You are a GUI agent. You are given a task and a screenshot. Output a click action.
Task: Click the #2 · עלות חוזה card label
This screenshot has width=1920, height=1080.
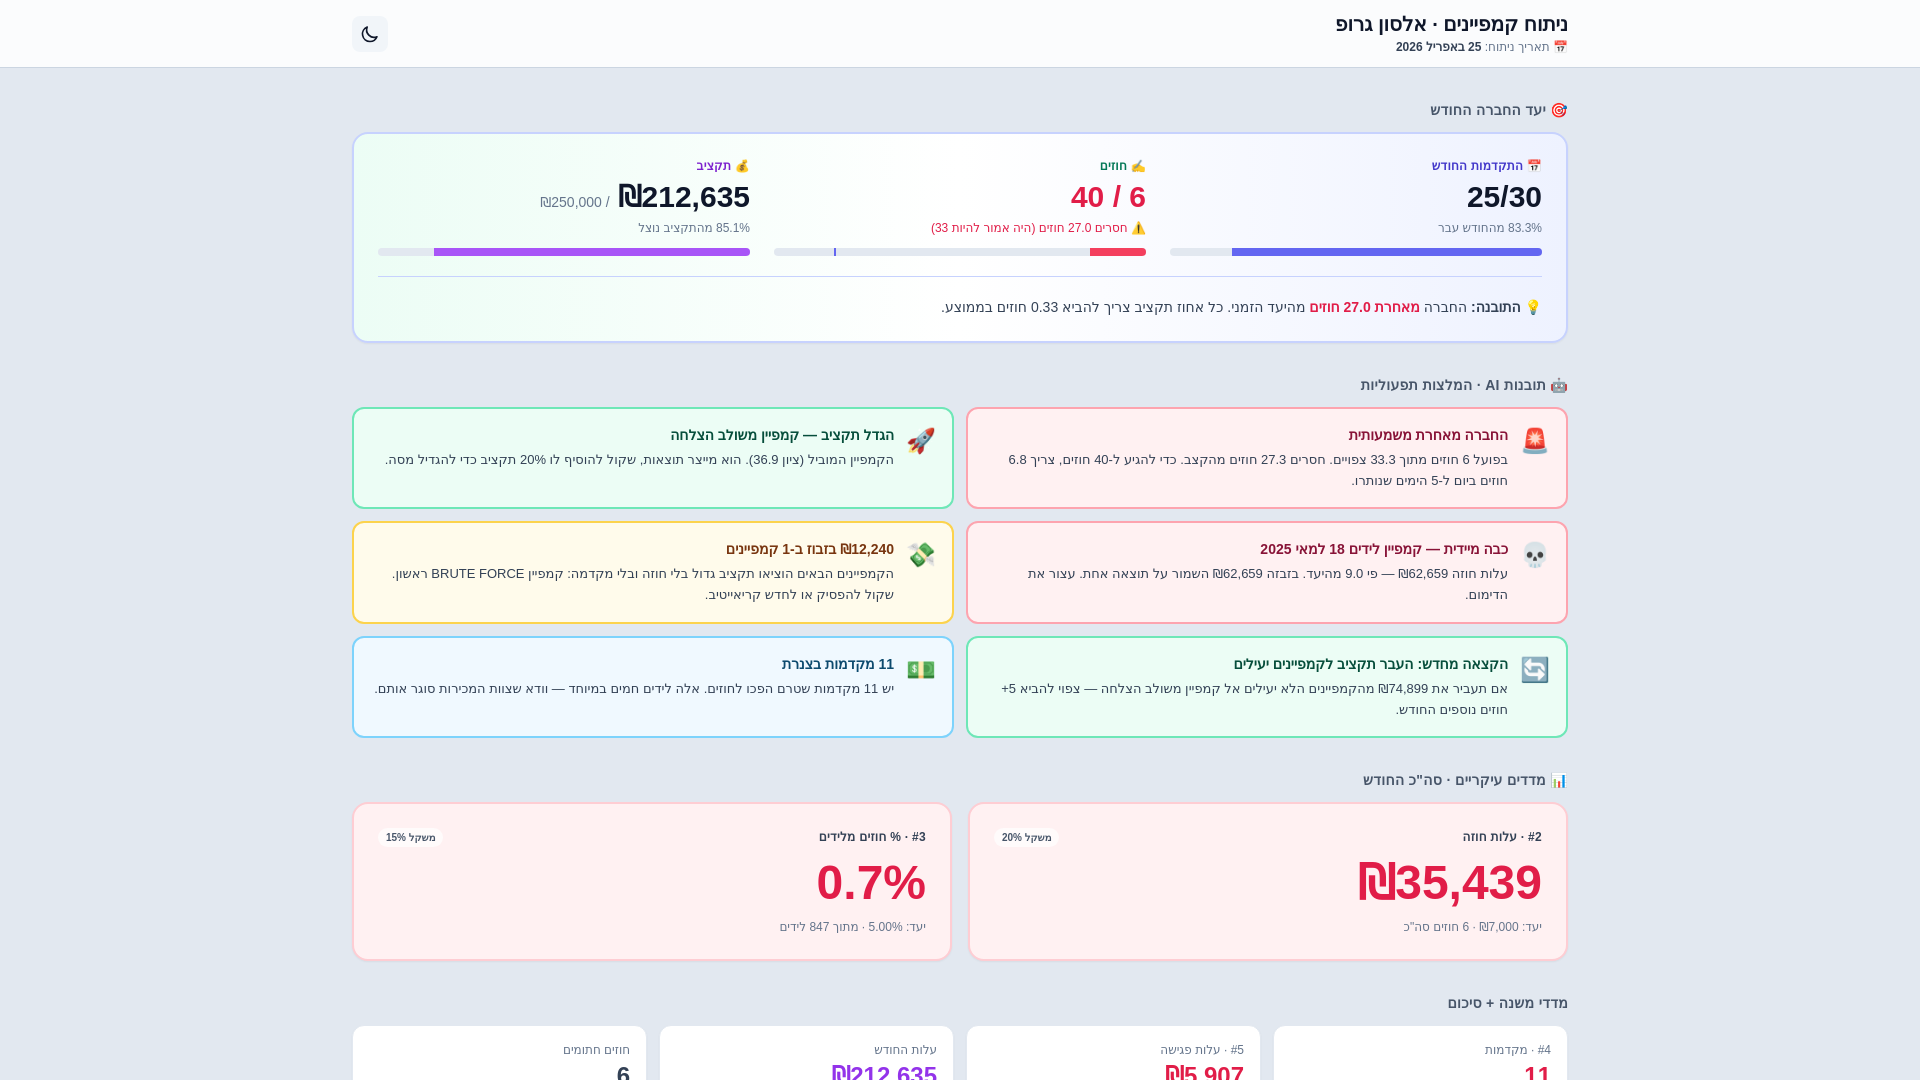[x=1502, y=837]
